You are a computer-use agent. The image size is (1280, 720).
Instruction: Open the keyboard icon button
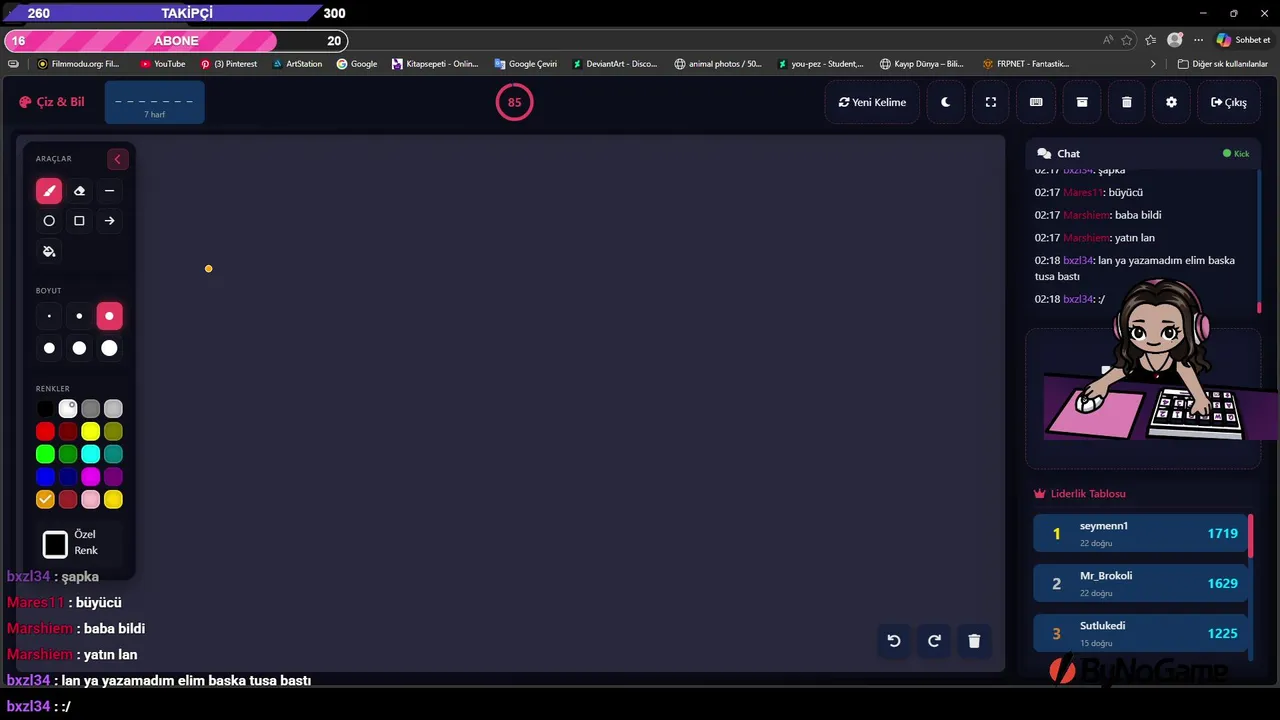1036,102
